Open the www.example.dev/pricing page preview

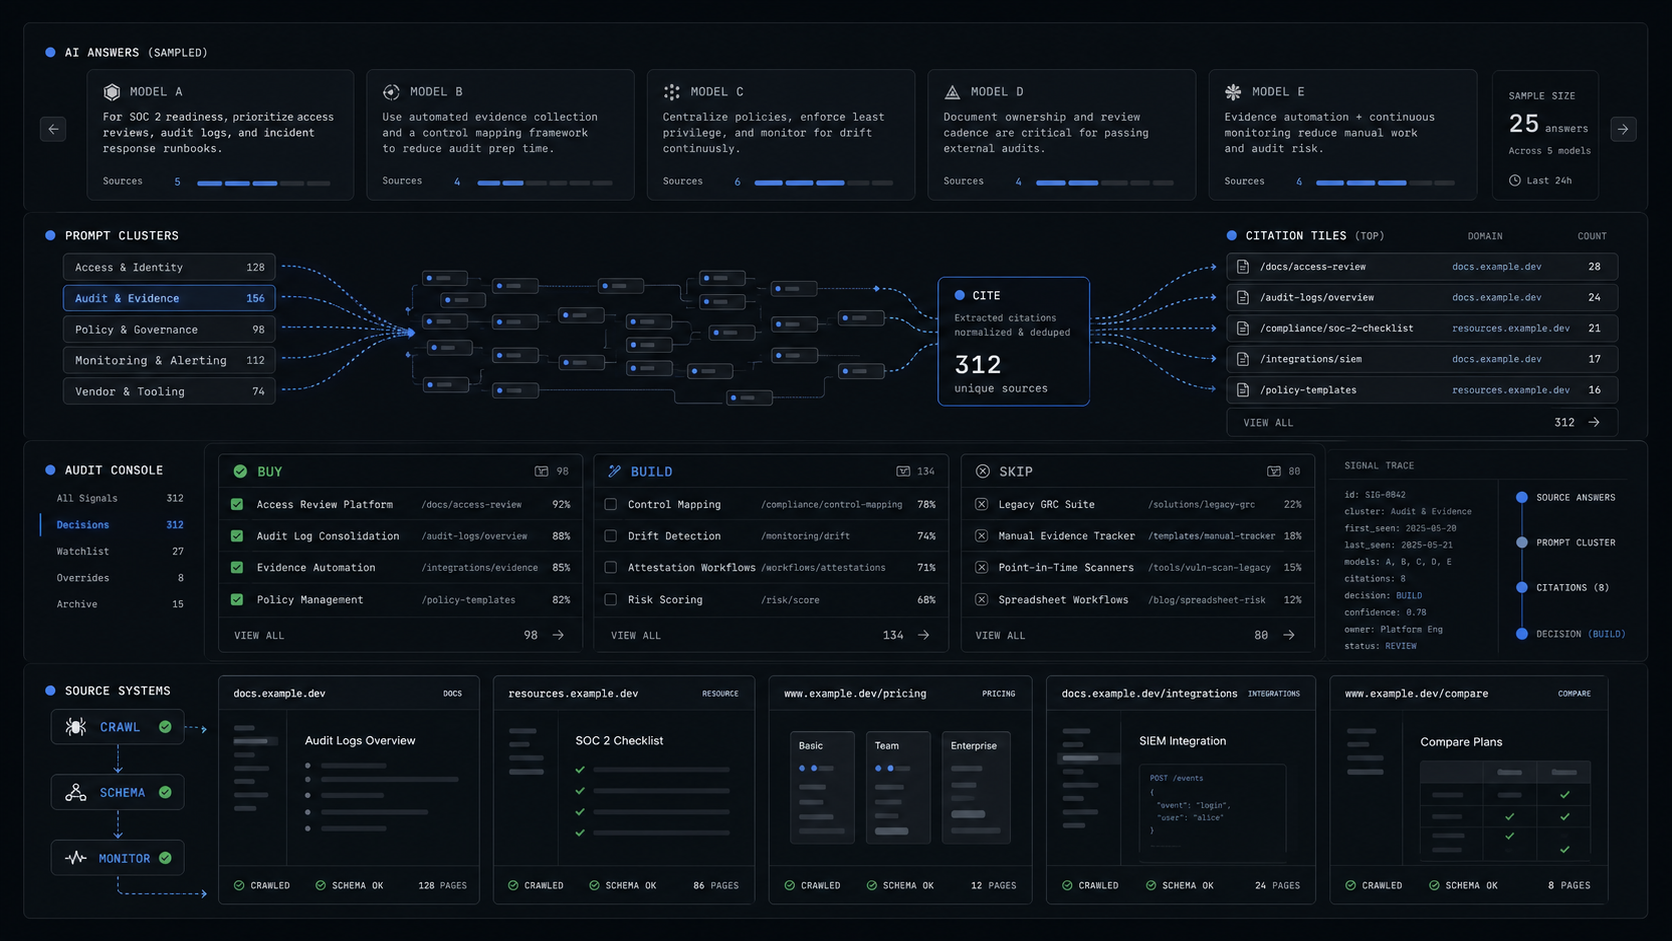pyautogui.click(x=900, y=790)
